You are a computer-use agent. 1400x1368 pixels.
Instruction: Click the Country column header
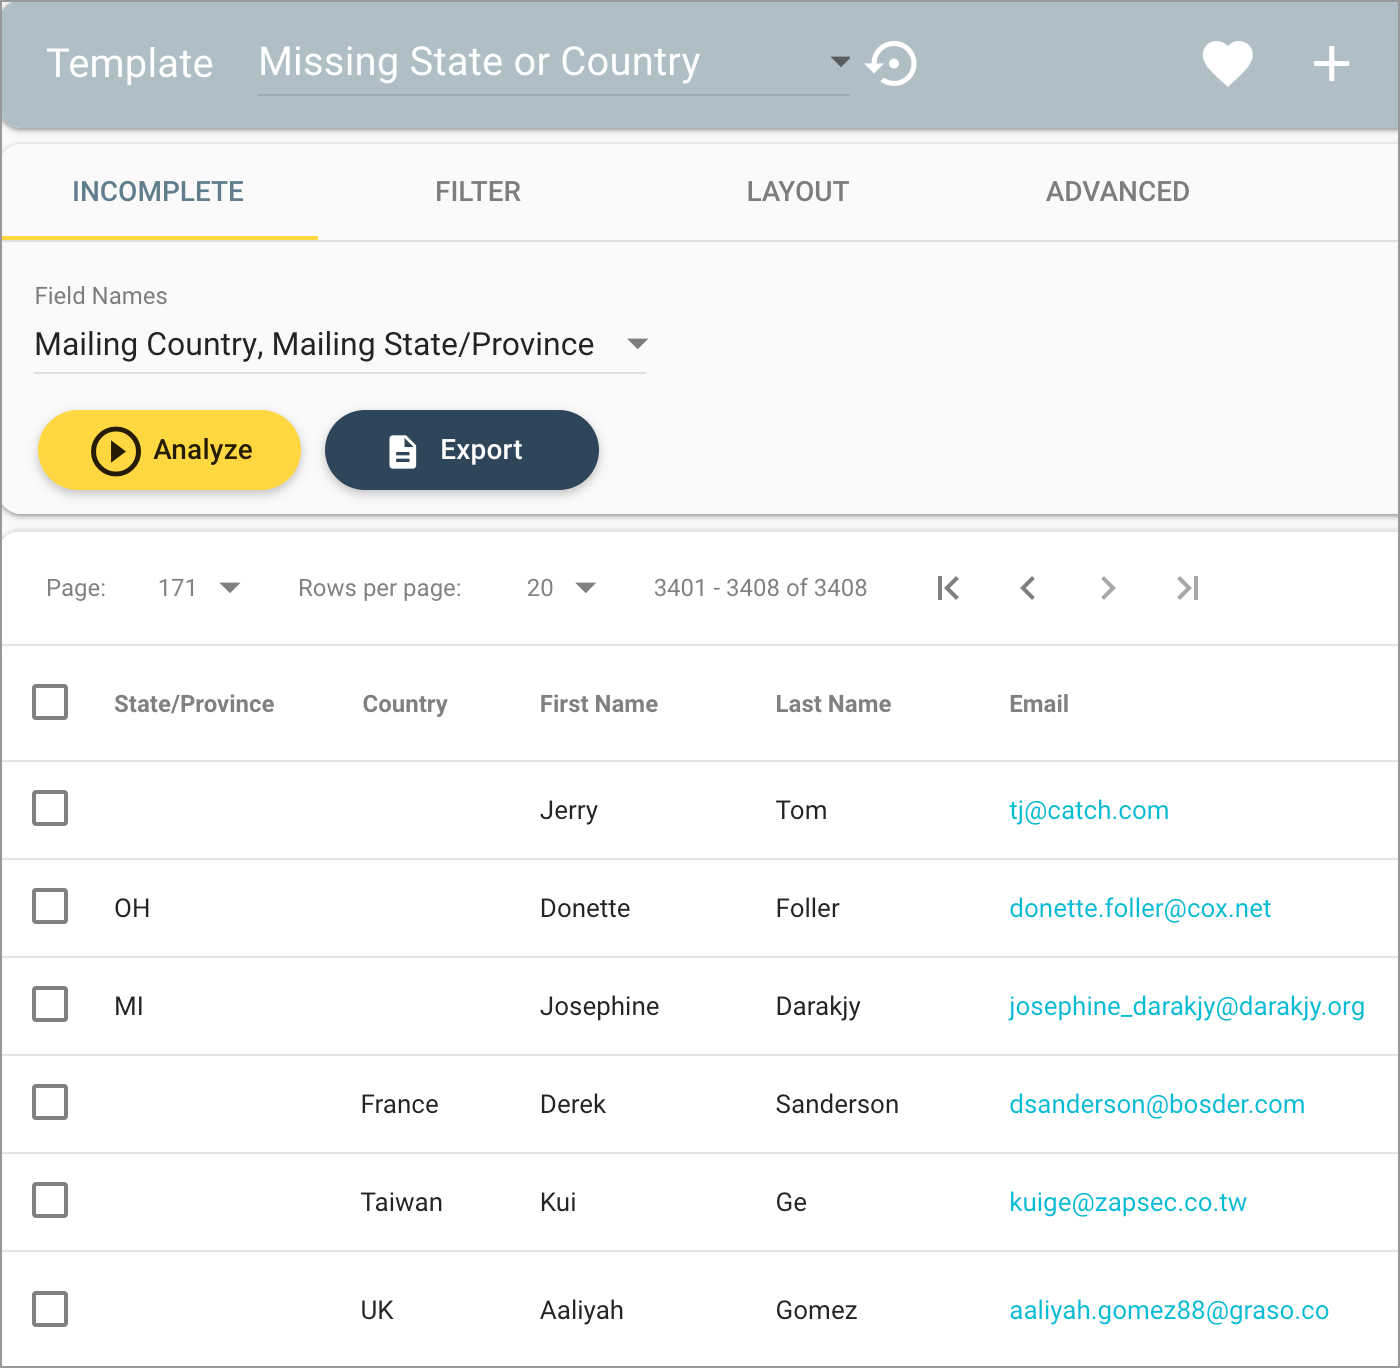point(405,704)
